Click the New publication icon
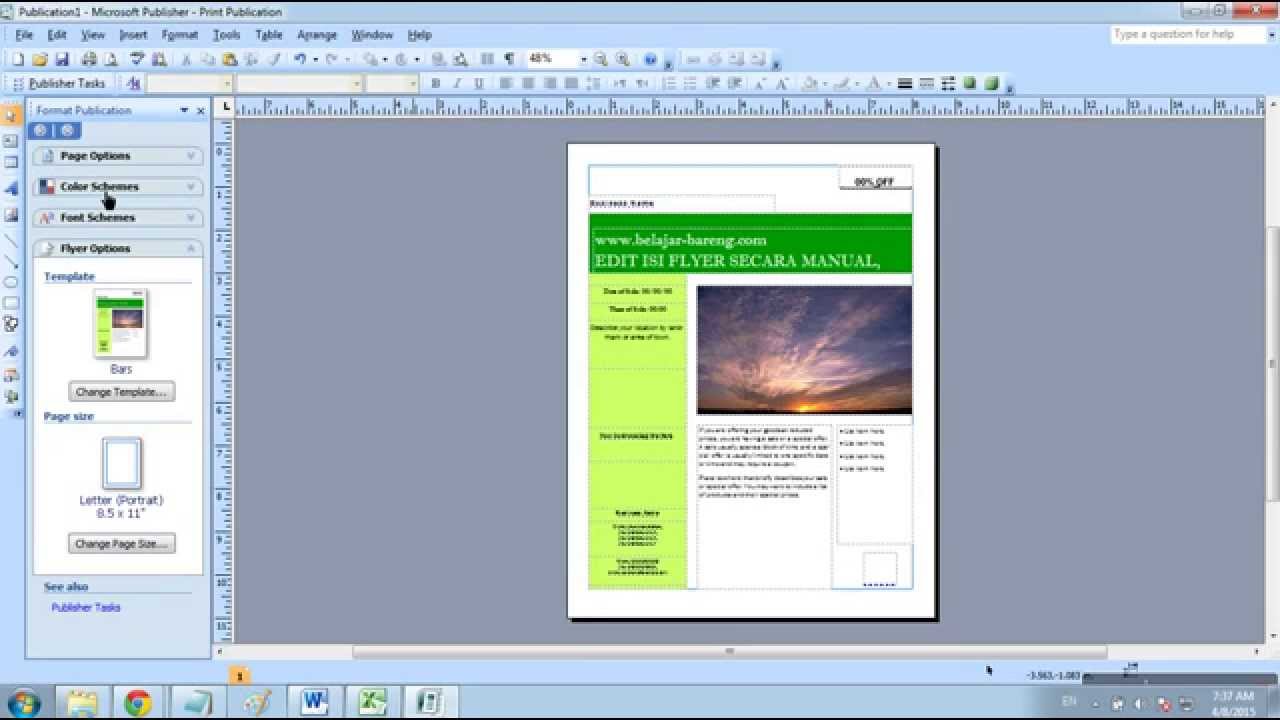This screenshot has height=720, width=1280. tap(17, 59)
